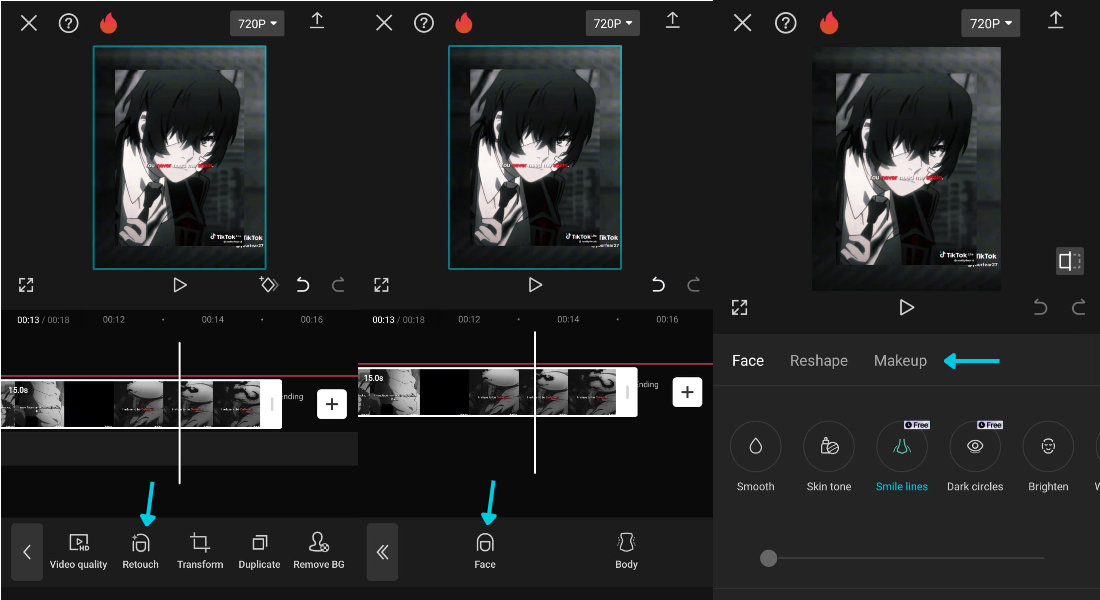Add a clip with plus button, left panel

click(332, 404)
